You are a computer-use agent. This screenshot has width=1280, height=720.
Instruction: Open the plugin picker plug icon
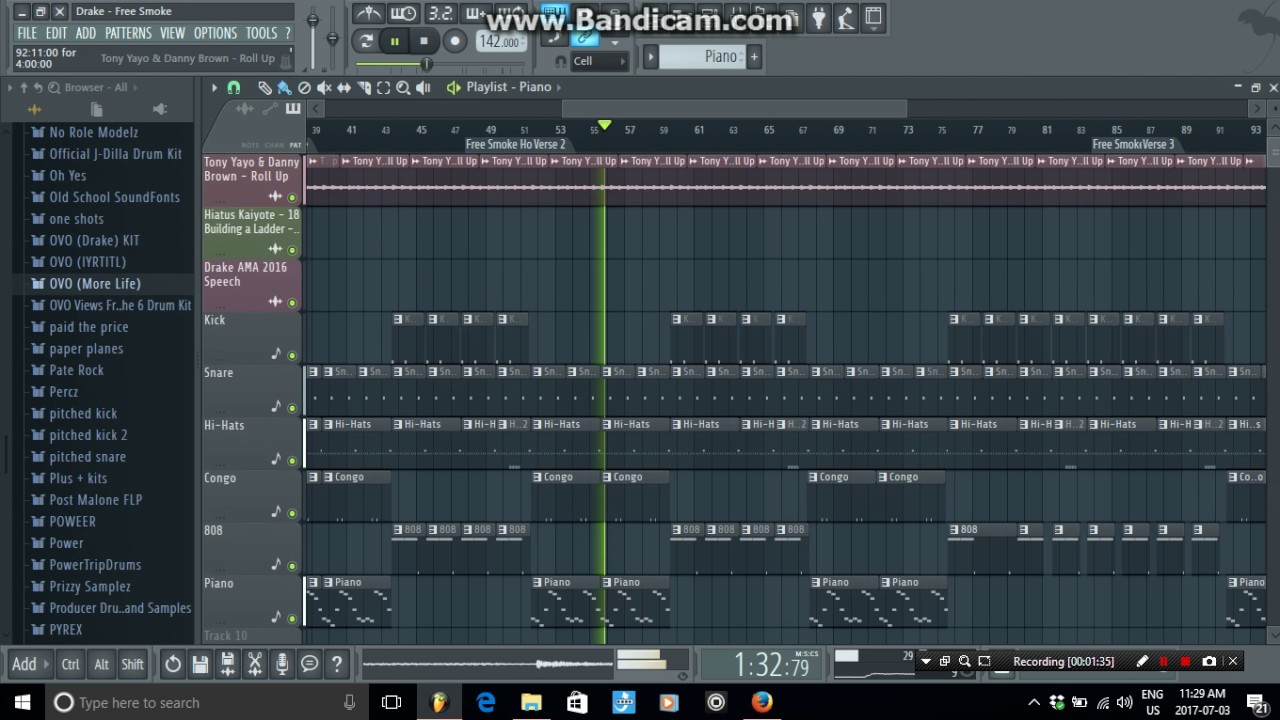(x=820, y=17)
